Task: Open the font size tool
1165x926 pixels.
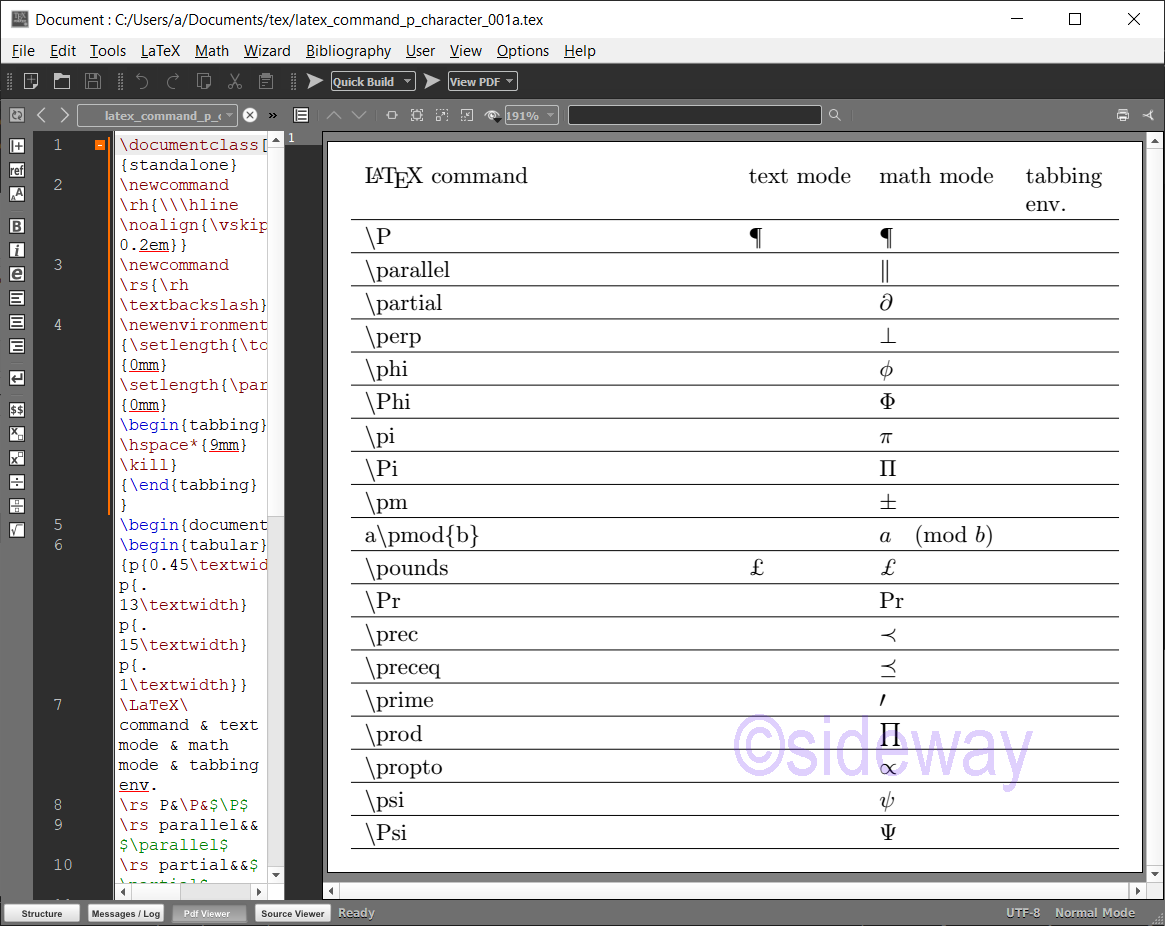Action: pos(17,194)
